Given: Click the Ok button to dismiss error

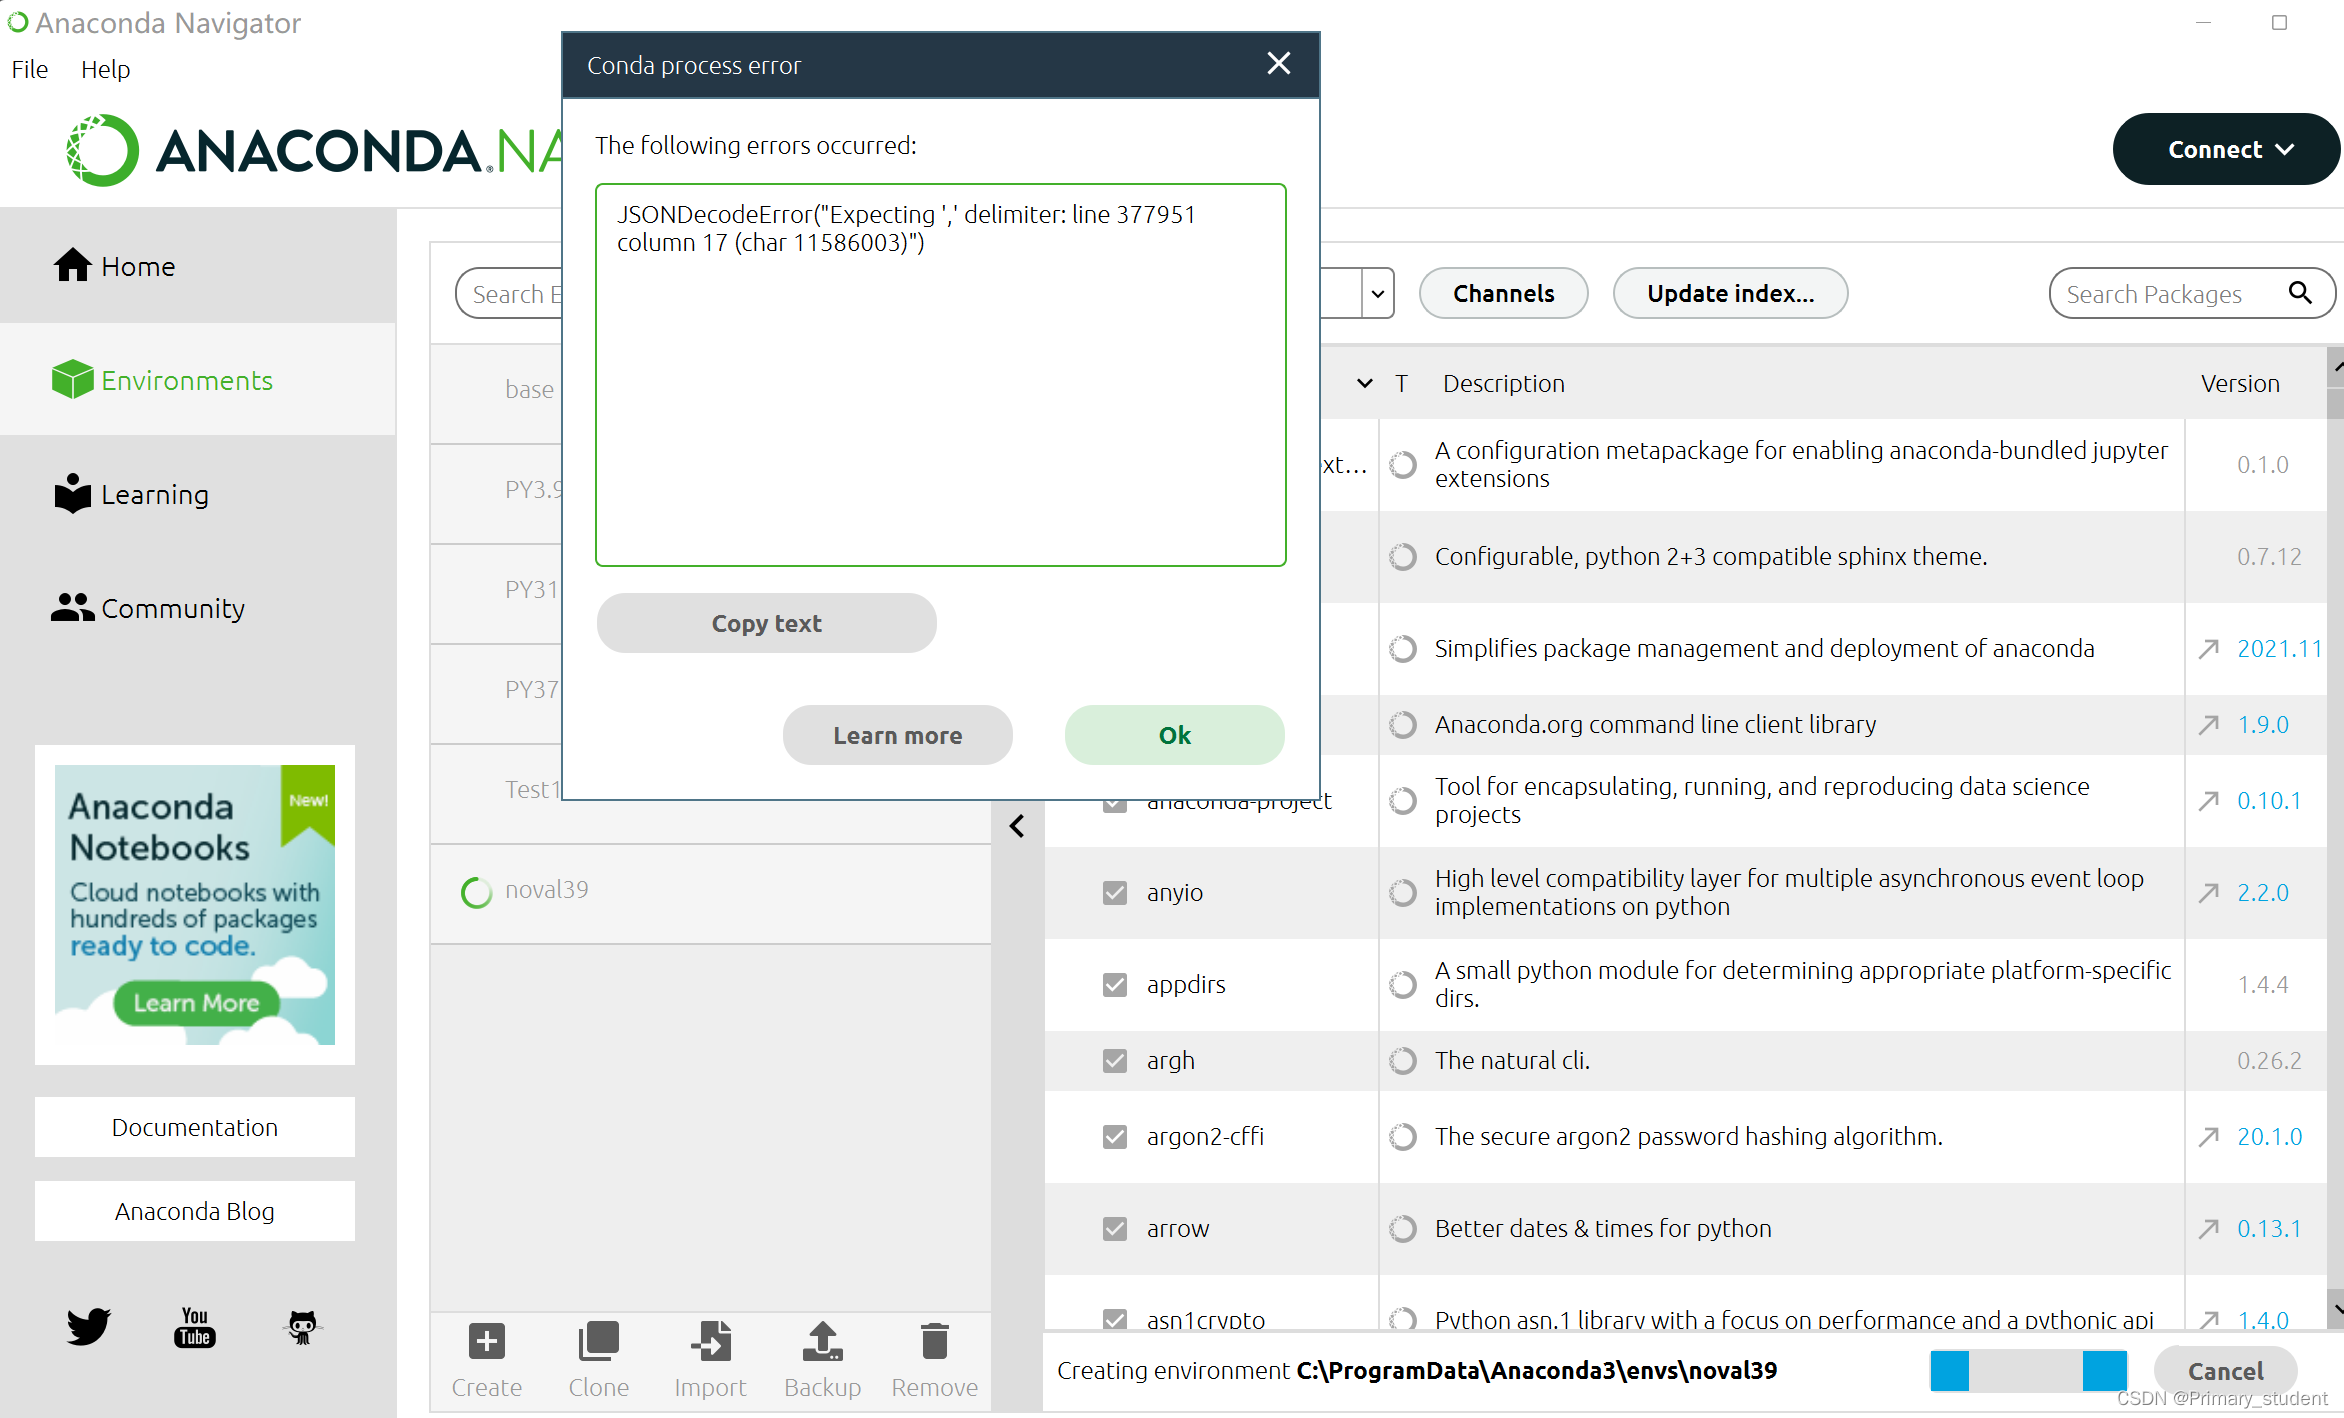Looking at the screenshot, I should pos(1174,733).
